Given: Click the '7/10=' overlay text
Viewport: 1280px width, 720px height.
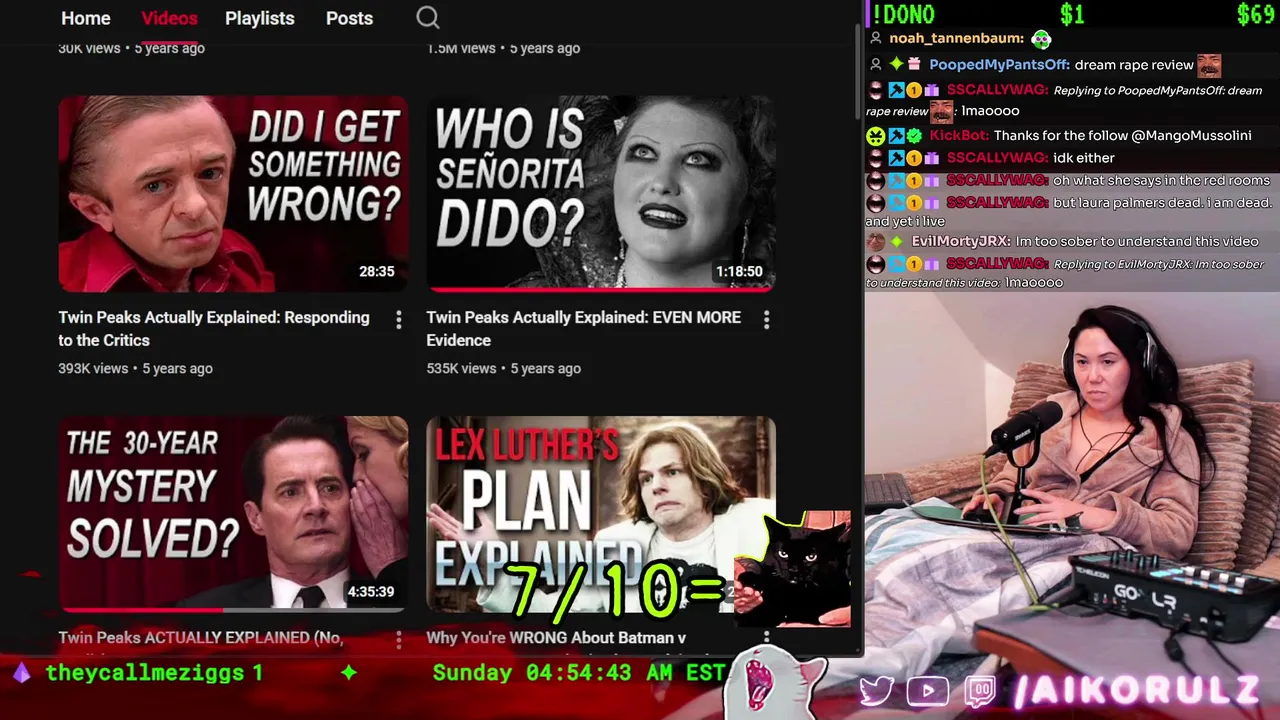Looking at the screenshot, I should pos(615,590).
